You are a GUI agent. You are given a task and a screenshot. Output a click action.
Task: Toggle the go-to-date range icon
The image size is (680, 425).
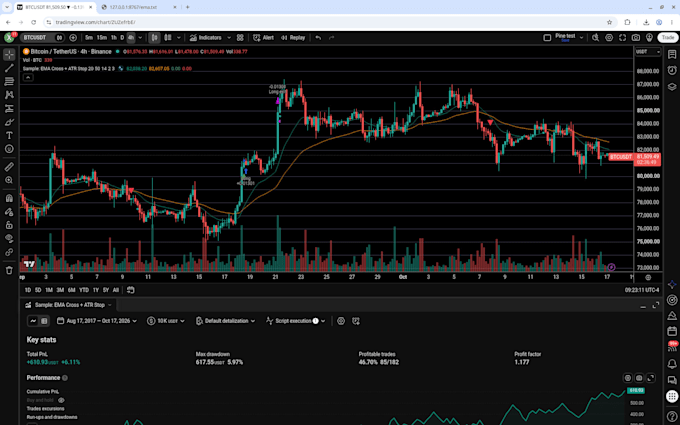pyautogui.click(x=130, y=290)
